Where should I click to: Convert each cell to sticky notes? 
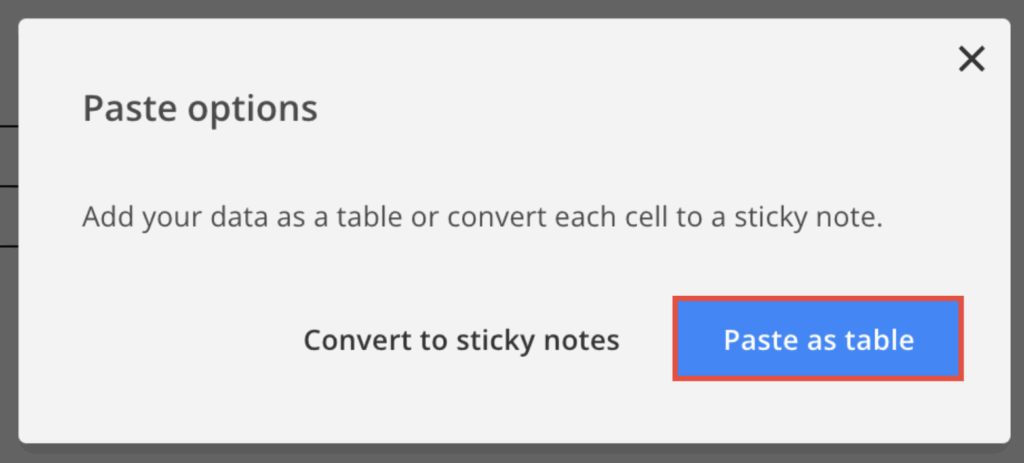point(461,340)
